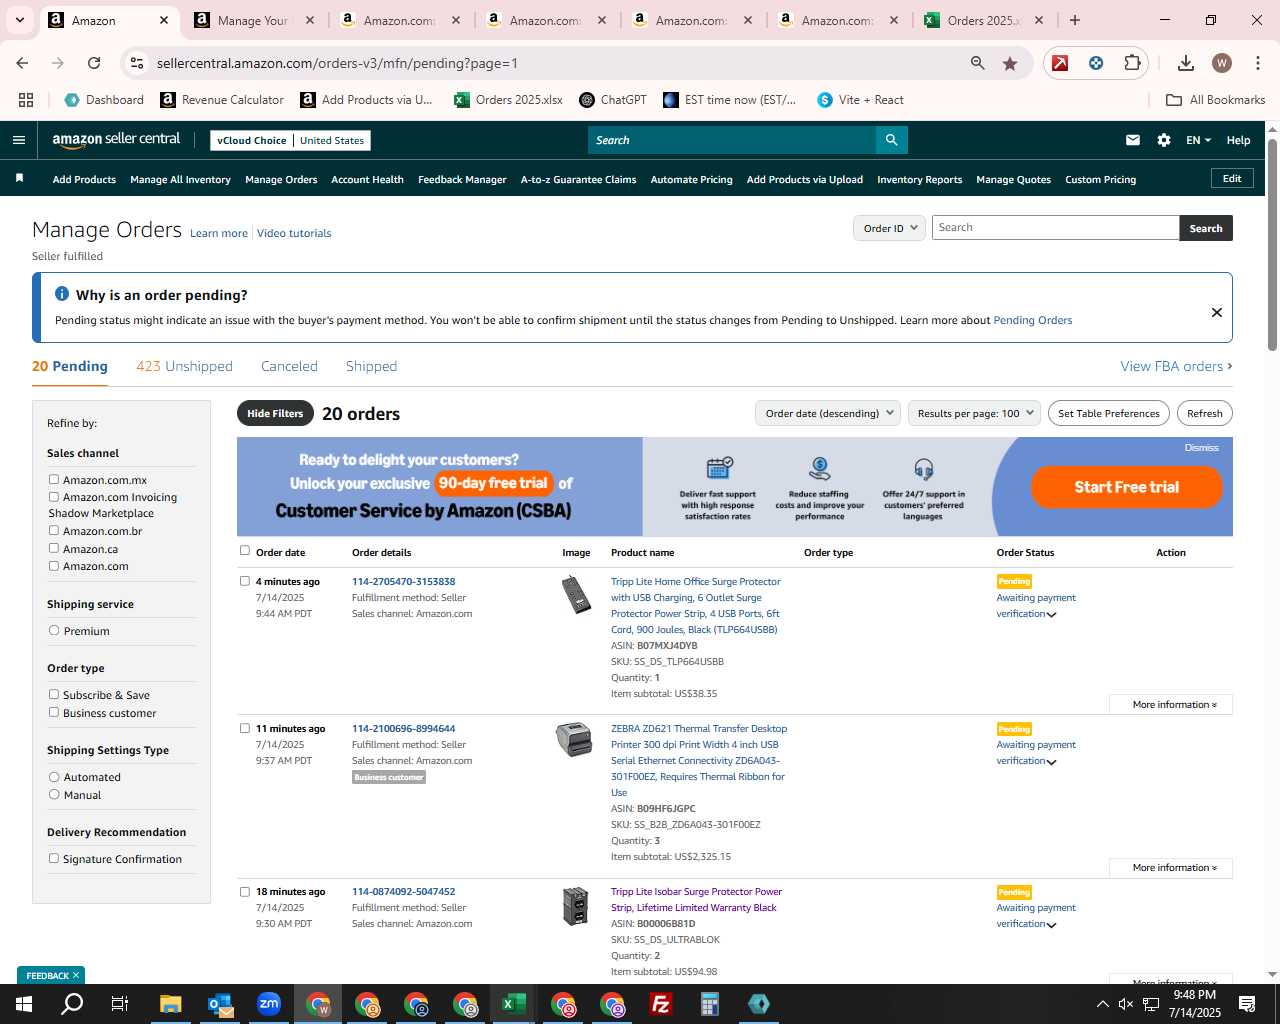The image size is (1280, 1024).
Task: Check the Amazon.com.mx sales channel
Action: tap(54, 480)
